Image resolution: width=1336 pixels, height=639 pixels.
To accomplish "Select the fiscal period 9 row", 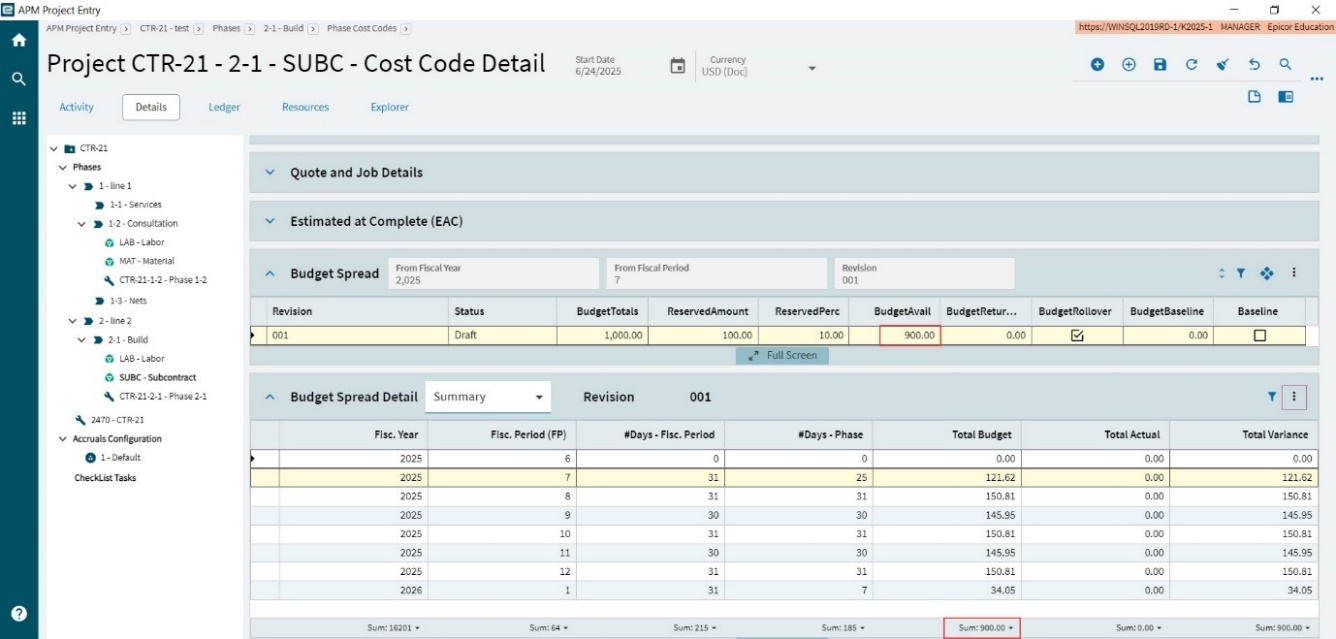I will click(x=784, y=515).
